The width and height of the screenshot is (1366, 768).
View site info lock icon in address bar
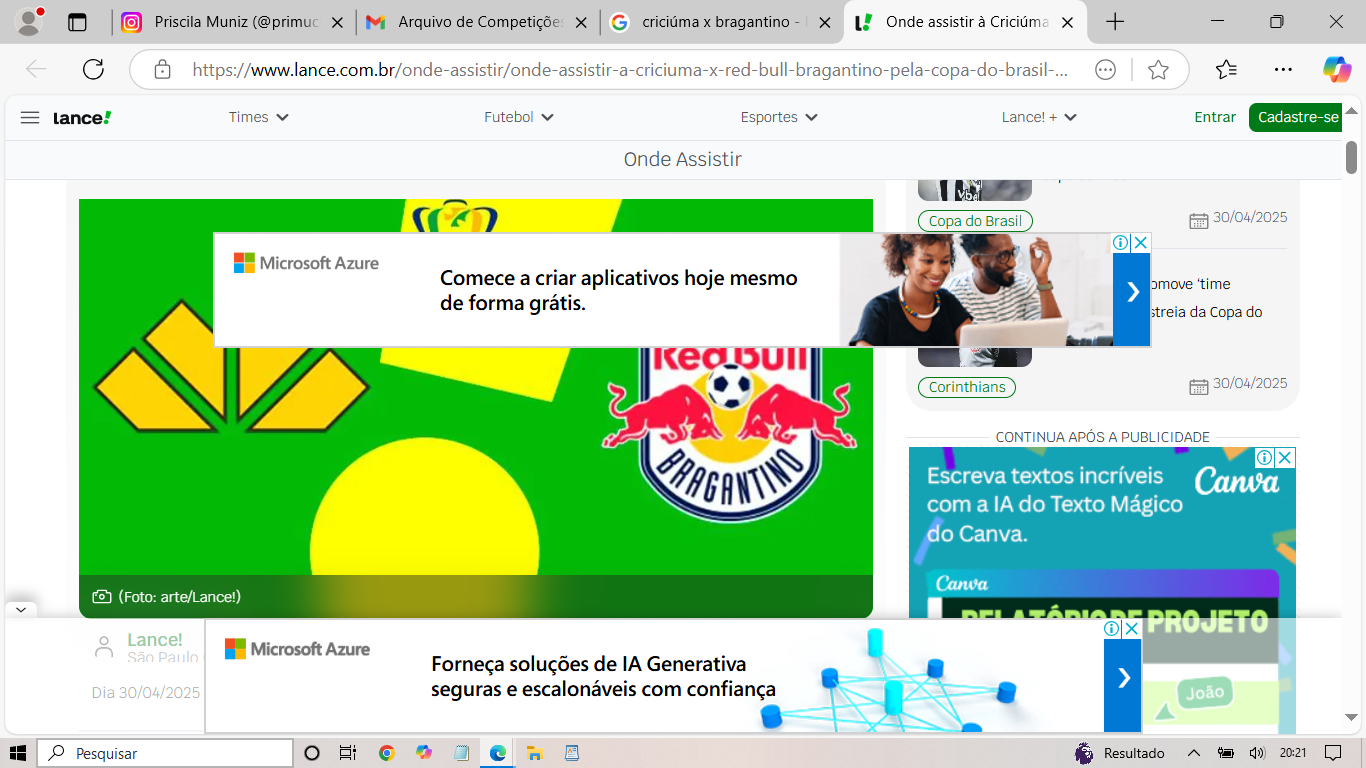point(162,69)
